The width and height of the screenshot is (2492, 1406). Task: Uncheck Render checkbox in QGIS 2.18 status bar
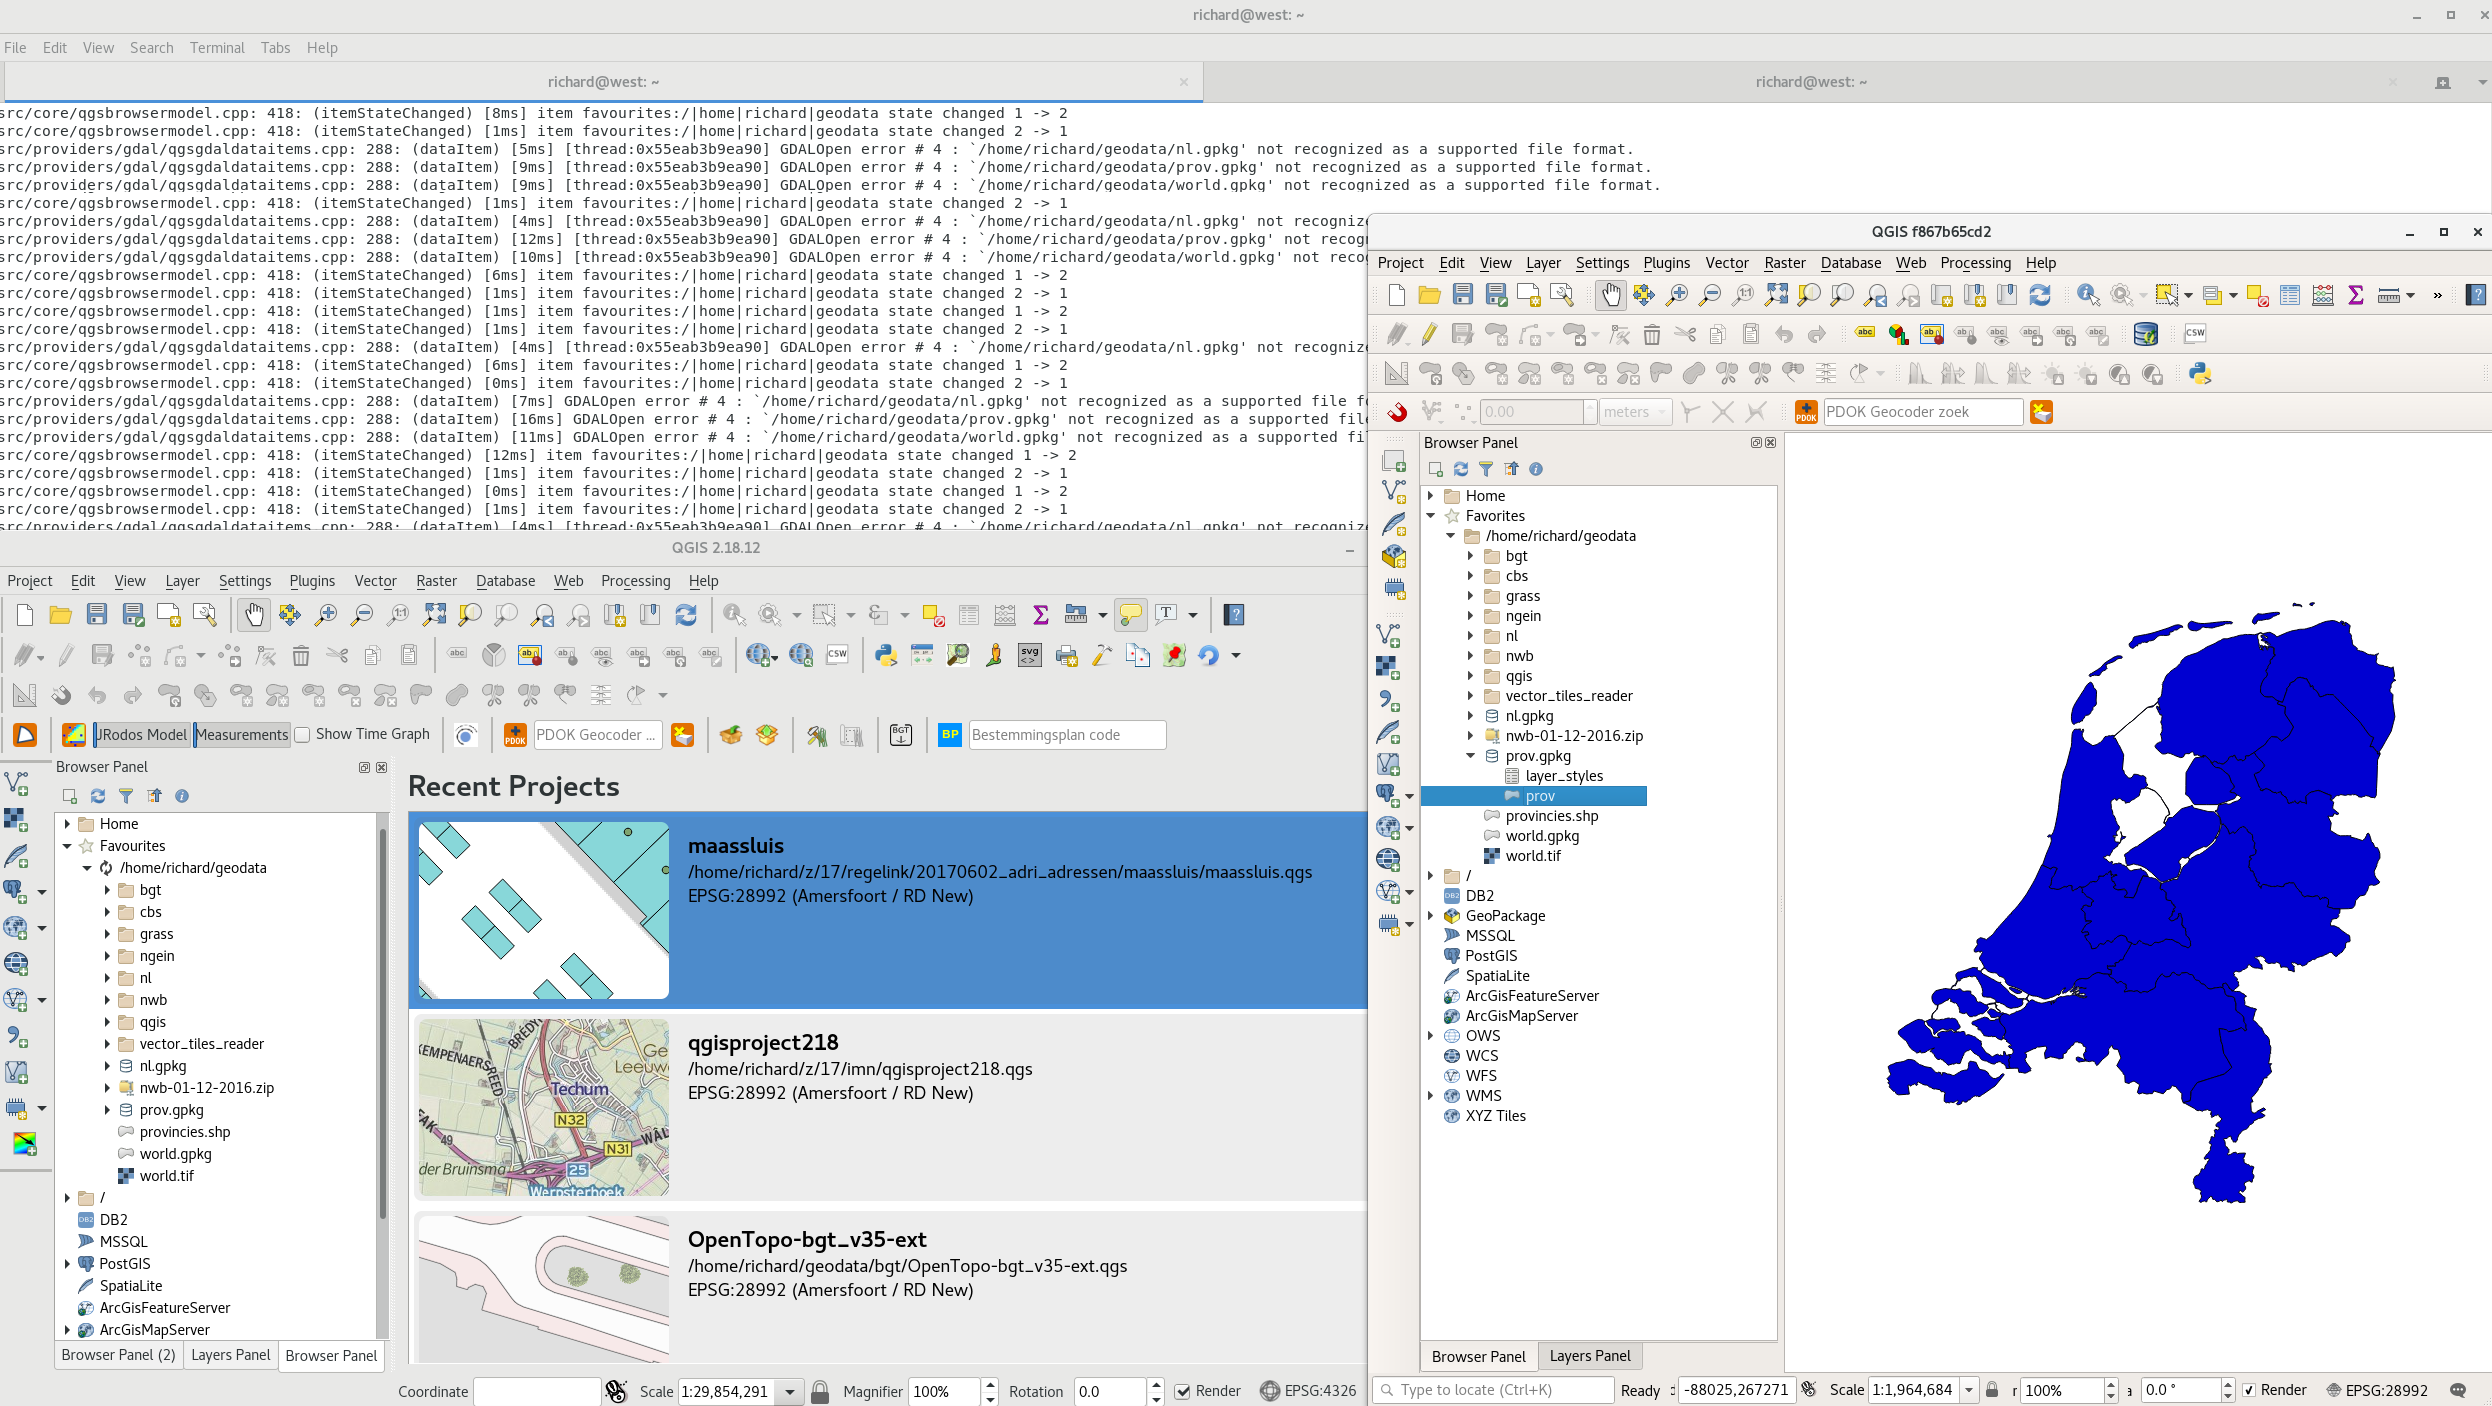[x=1183, y=1391]
